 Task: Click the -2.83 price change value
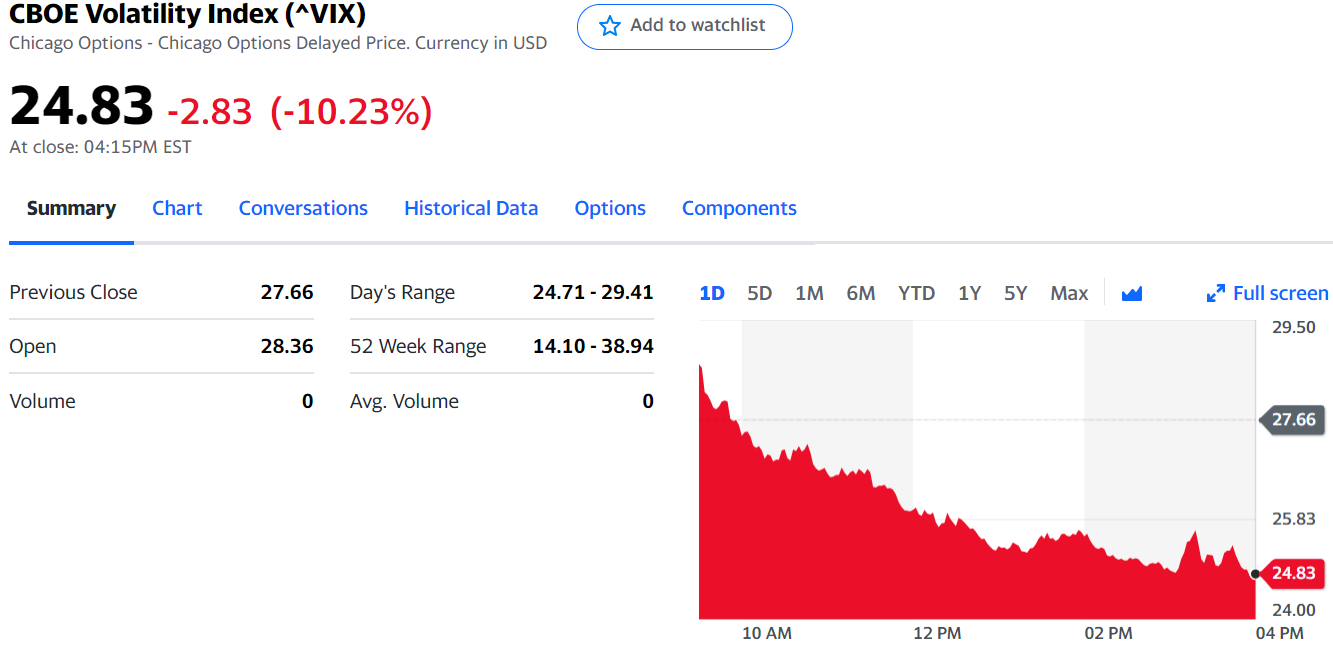(x=210, y=111)
